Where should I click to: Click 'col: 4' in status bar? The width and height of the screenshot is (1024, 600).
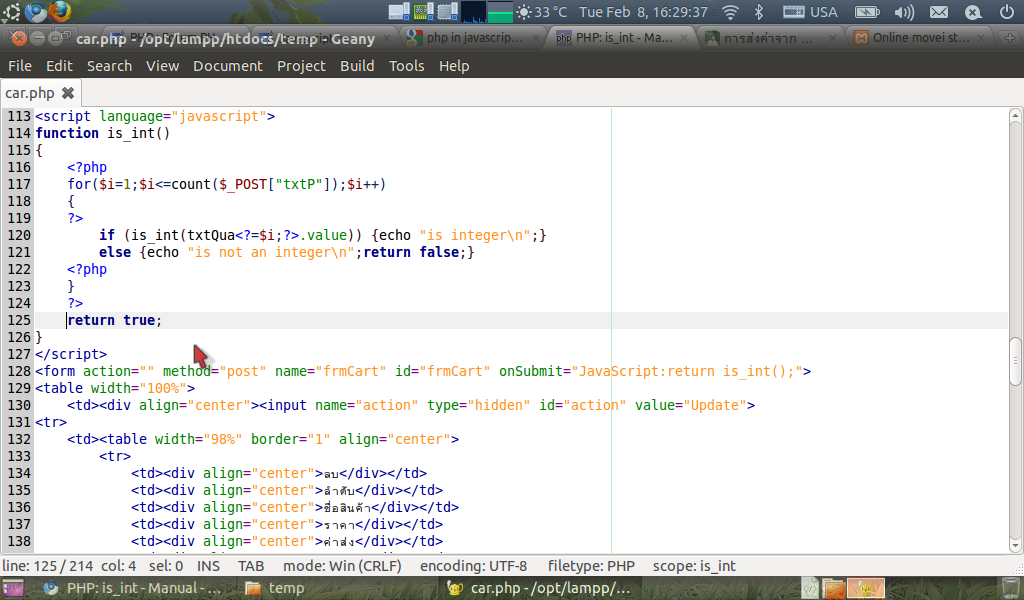pyautogui.click(x=118, y=566)
